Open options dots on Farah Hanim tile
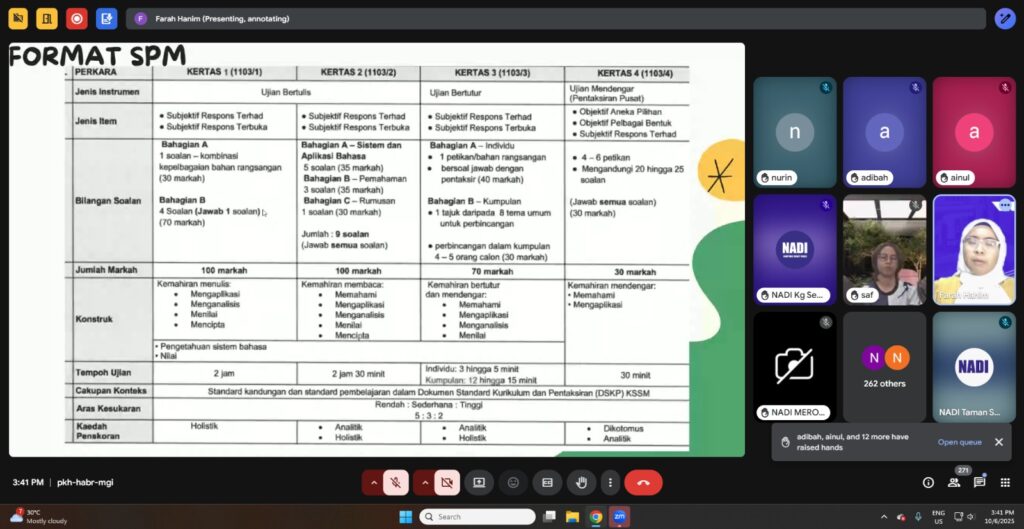Screen dimensions: 1024x529 point(1004,205)
